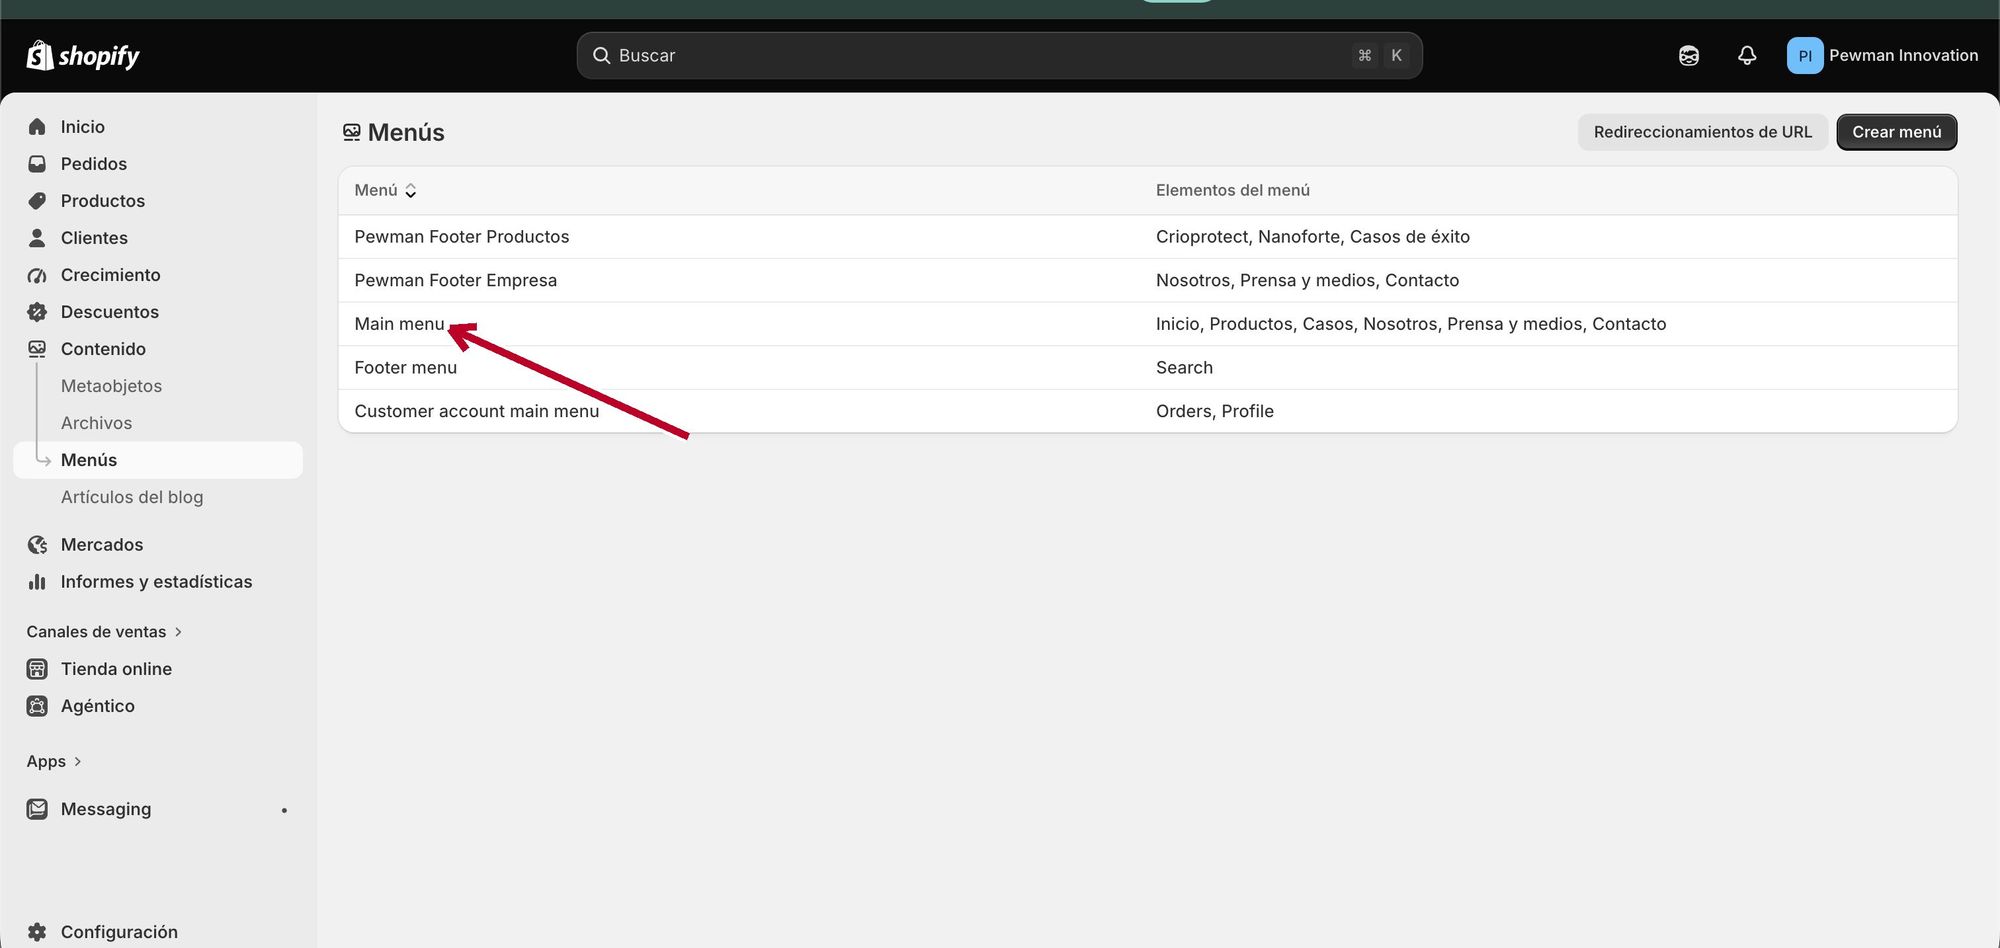Open the Pewman Innovation account menu
Screen dimensions: 2000x948
[x=1883, y=56]
